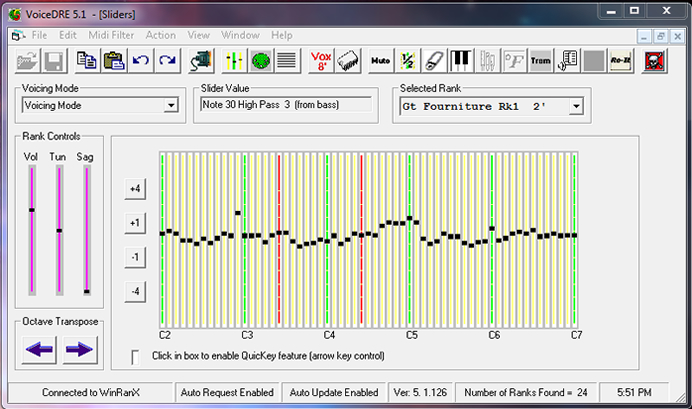Restore the inner Sliders child window
Viewport: 692px width, 409px height.
(661, 36)
